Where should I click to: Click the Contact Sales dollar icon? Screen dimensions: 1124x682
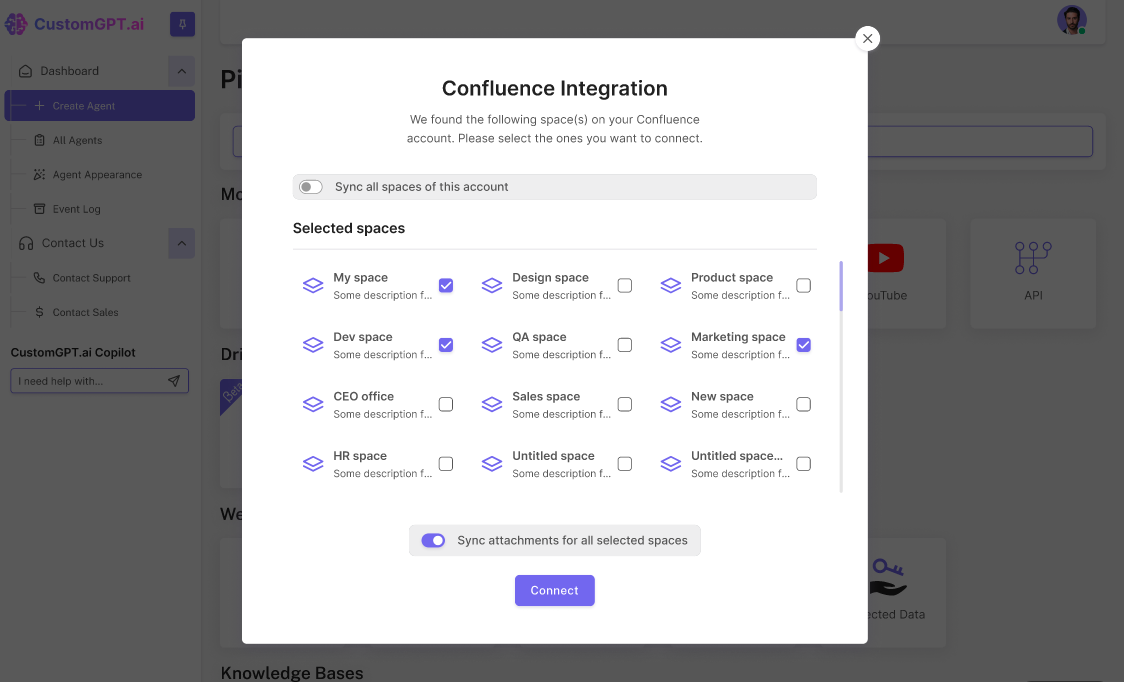click(39, 312)
